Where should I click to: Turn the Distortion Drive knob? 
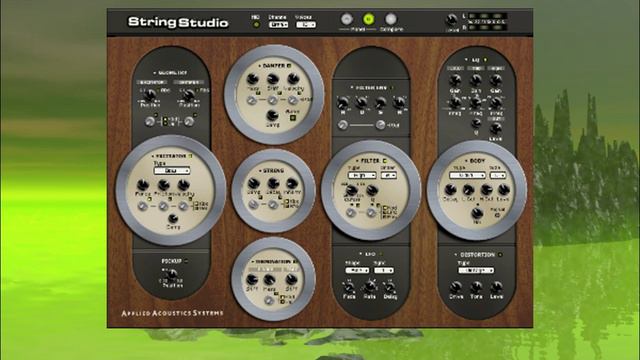[x=456, y=287]
